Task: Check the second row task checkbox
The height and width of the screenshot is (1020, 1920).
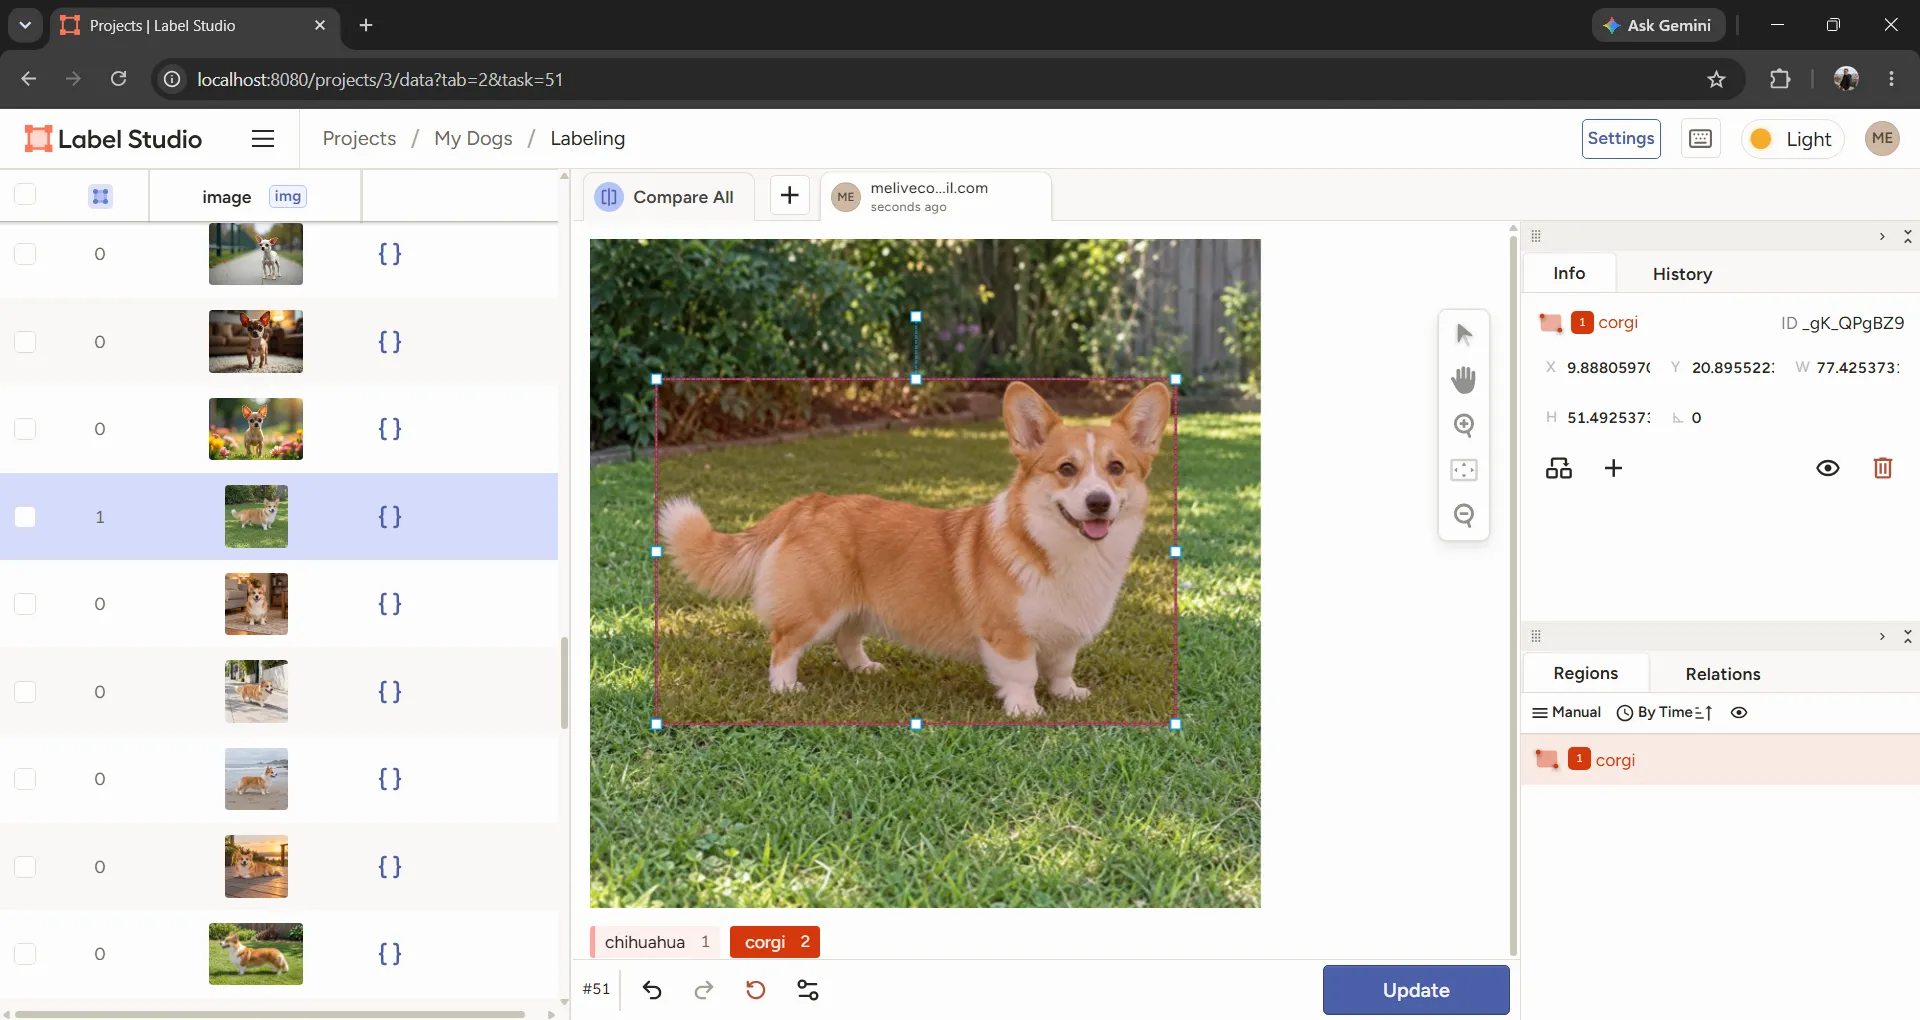Action: click(x=25, y=342)
